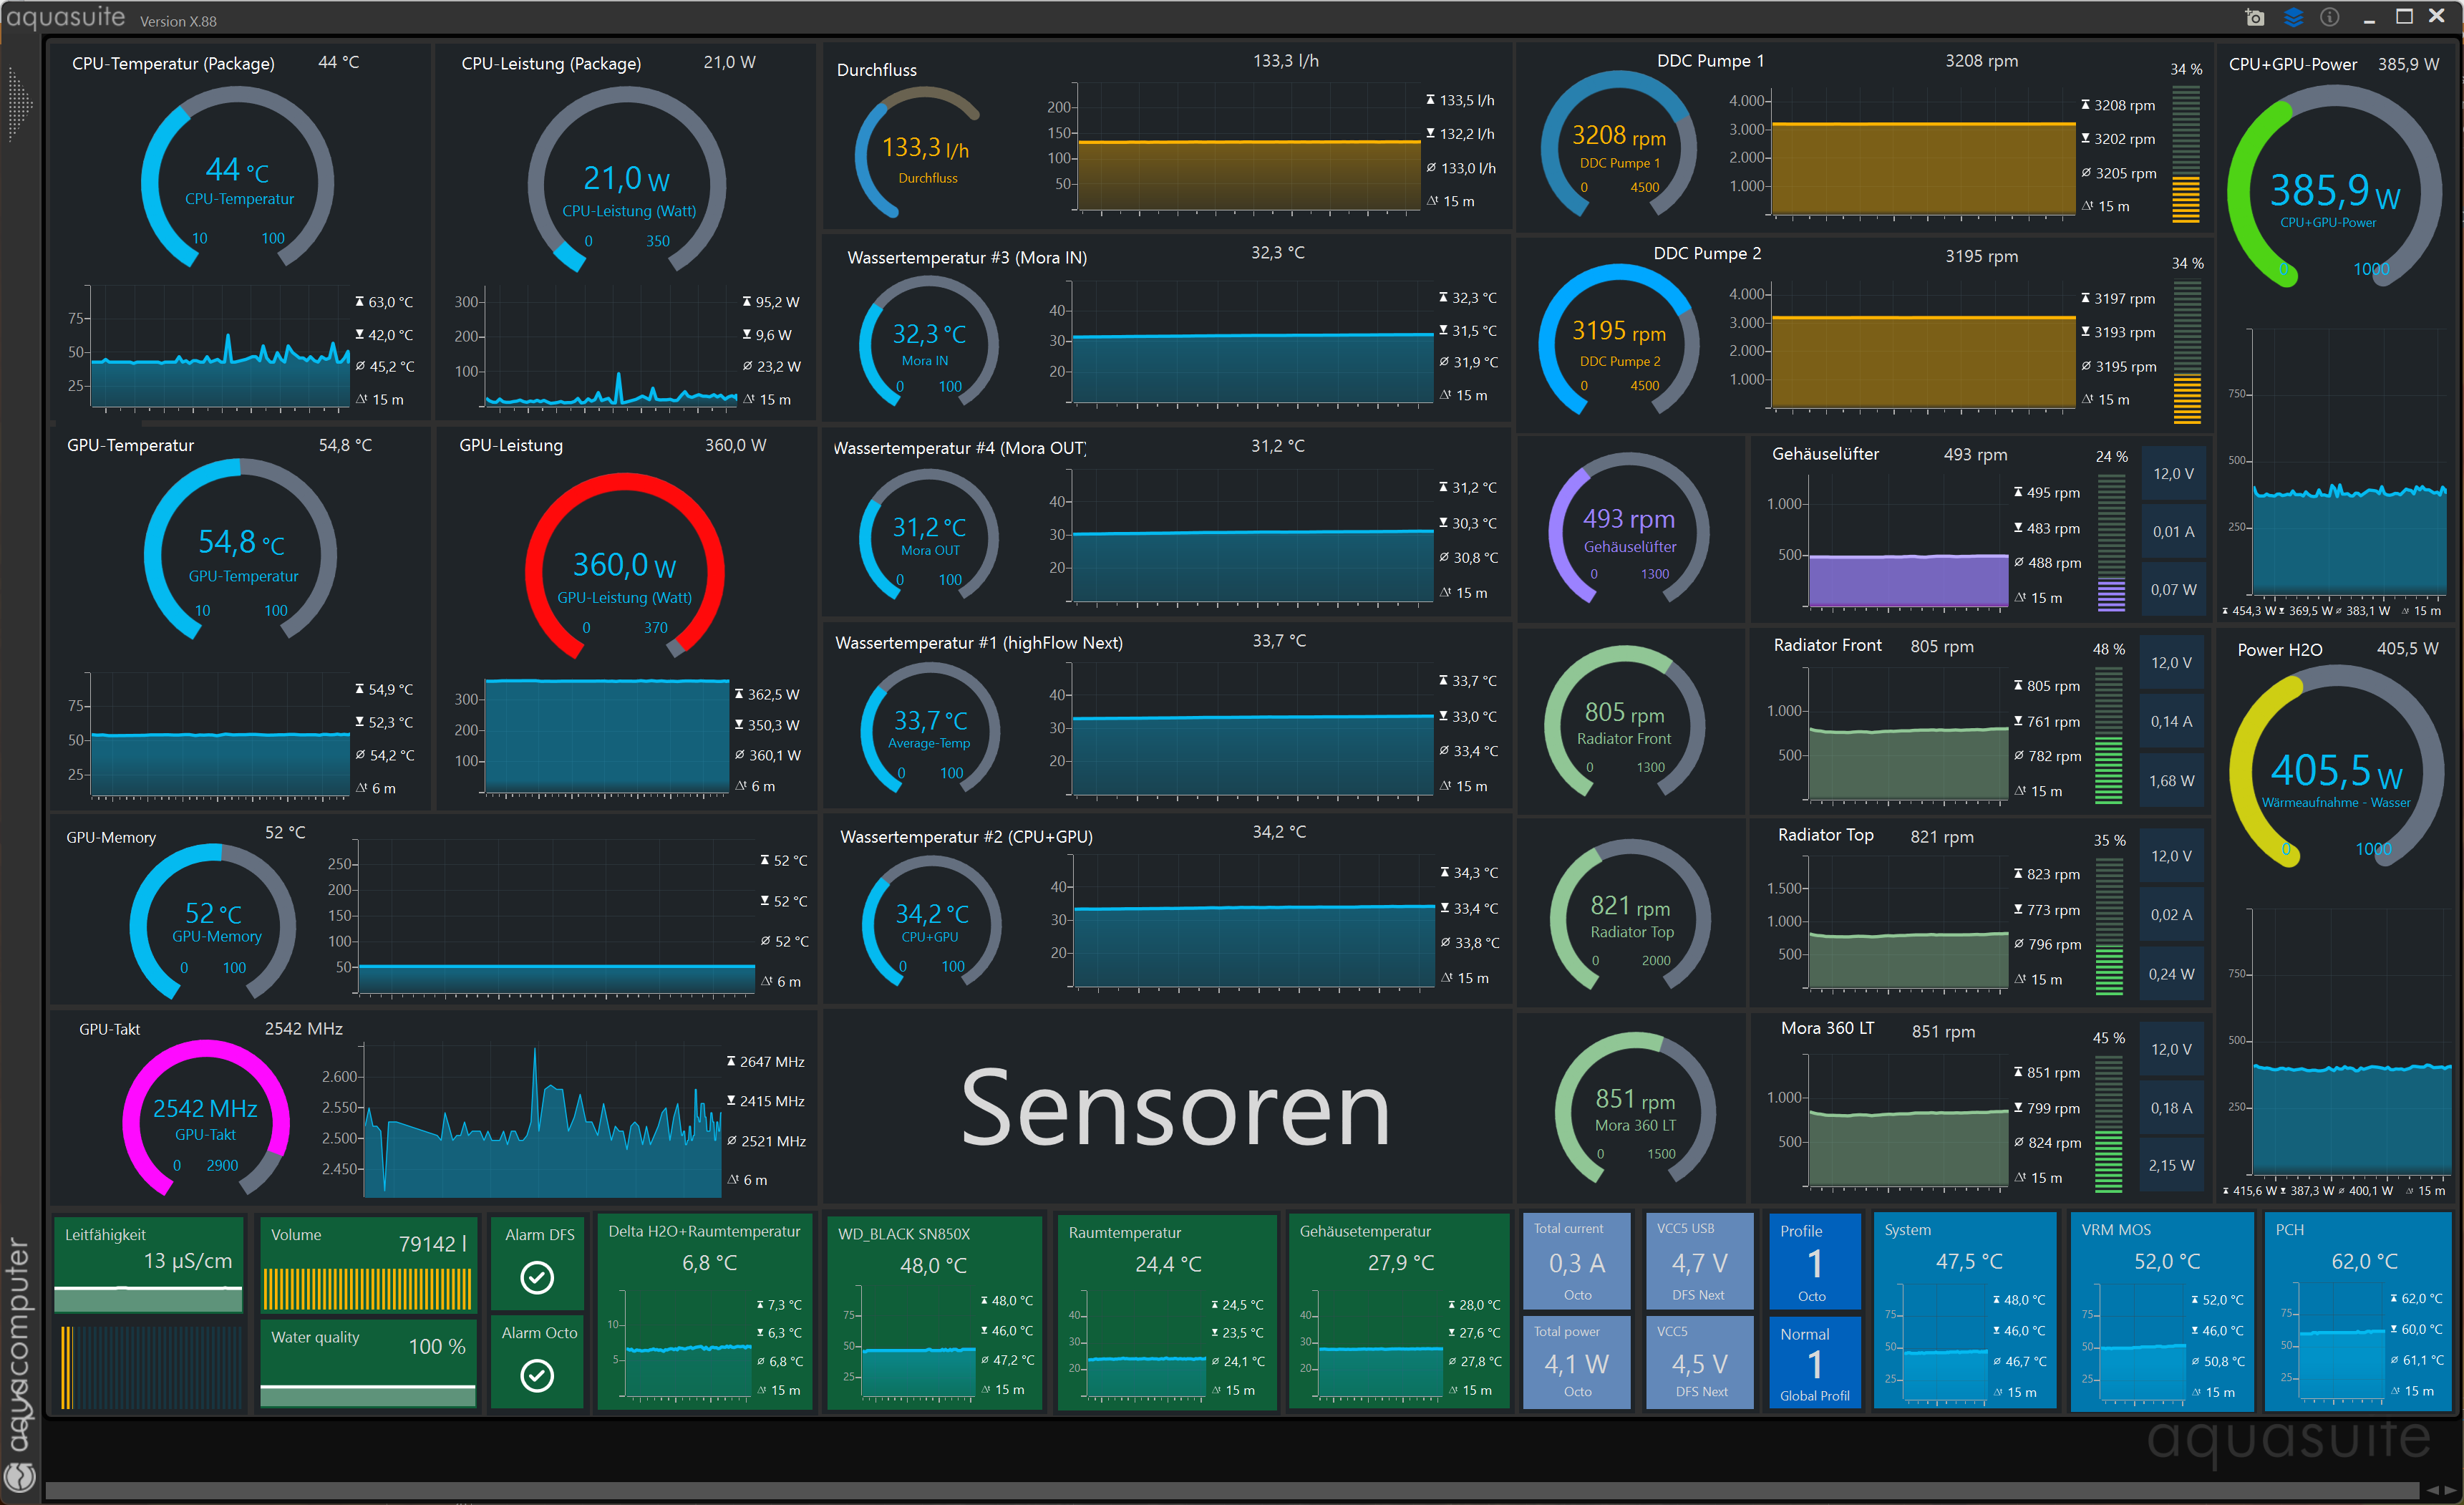Click the Total power Octo tile
This screenshot has width=2464, height=1505.
coord(1576,1362)
